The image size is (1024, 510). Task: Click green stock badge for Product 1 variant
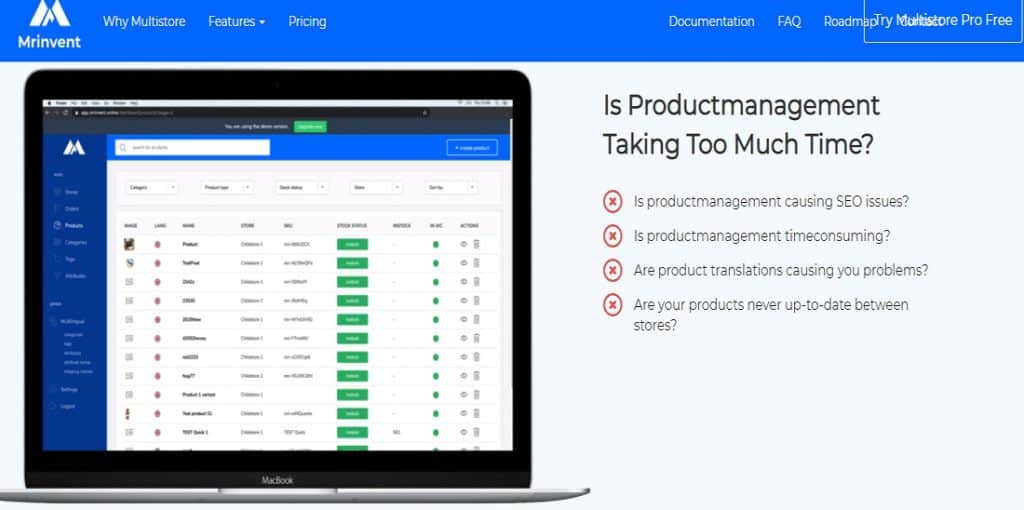[x=352, y=395]
